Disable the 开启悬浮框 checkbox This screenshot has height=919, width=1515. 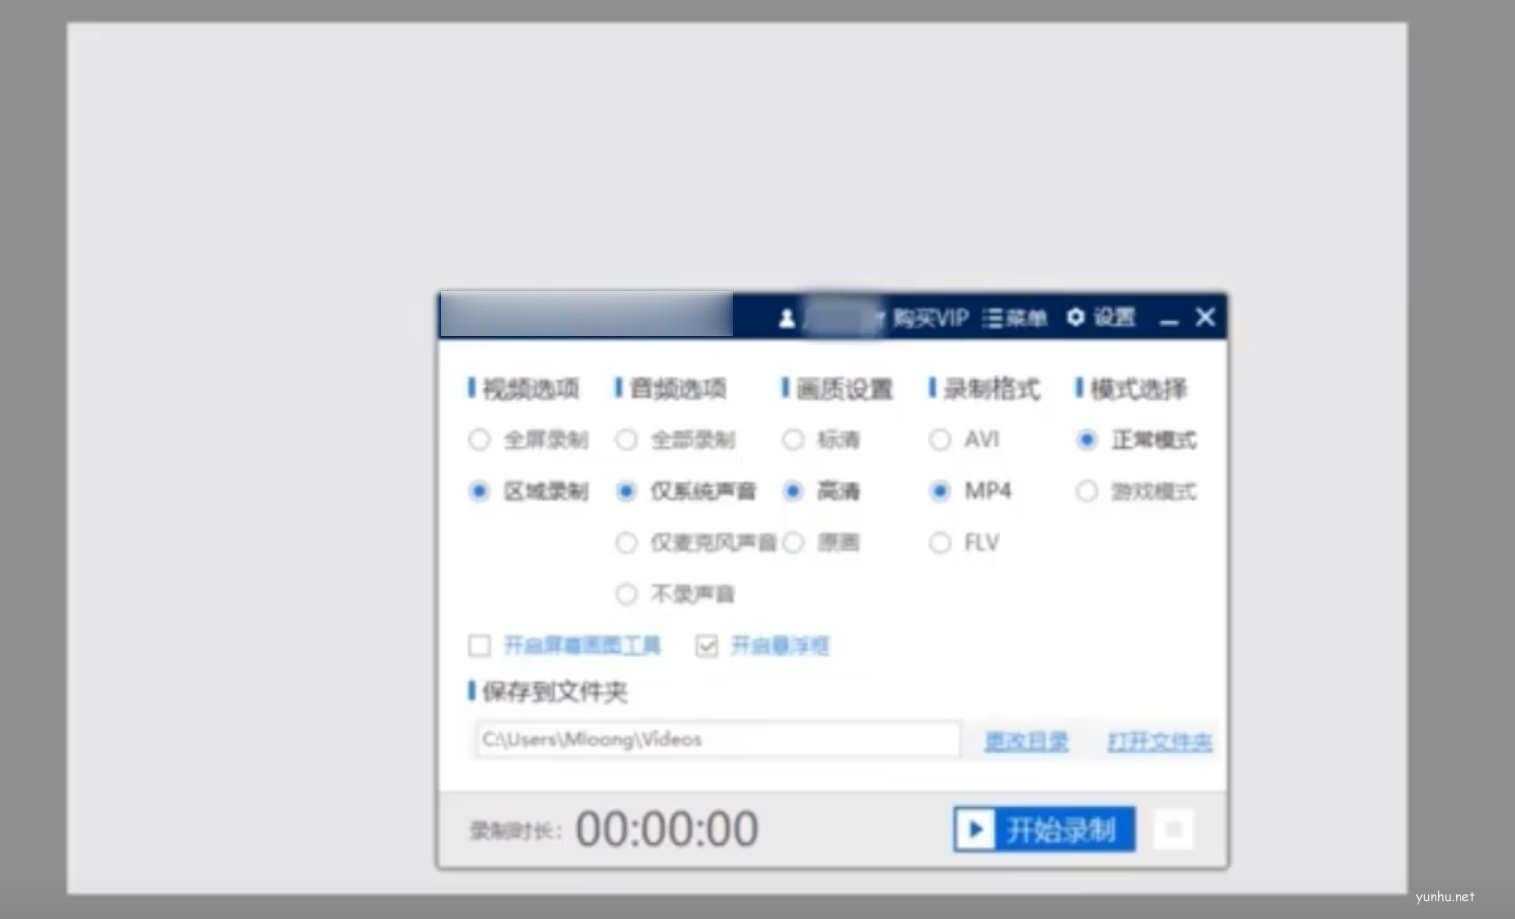[x=706, y=646]
